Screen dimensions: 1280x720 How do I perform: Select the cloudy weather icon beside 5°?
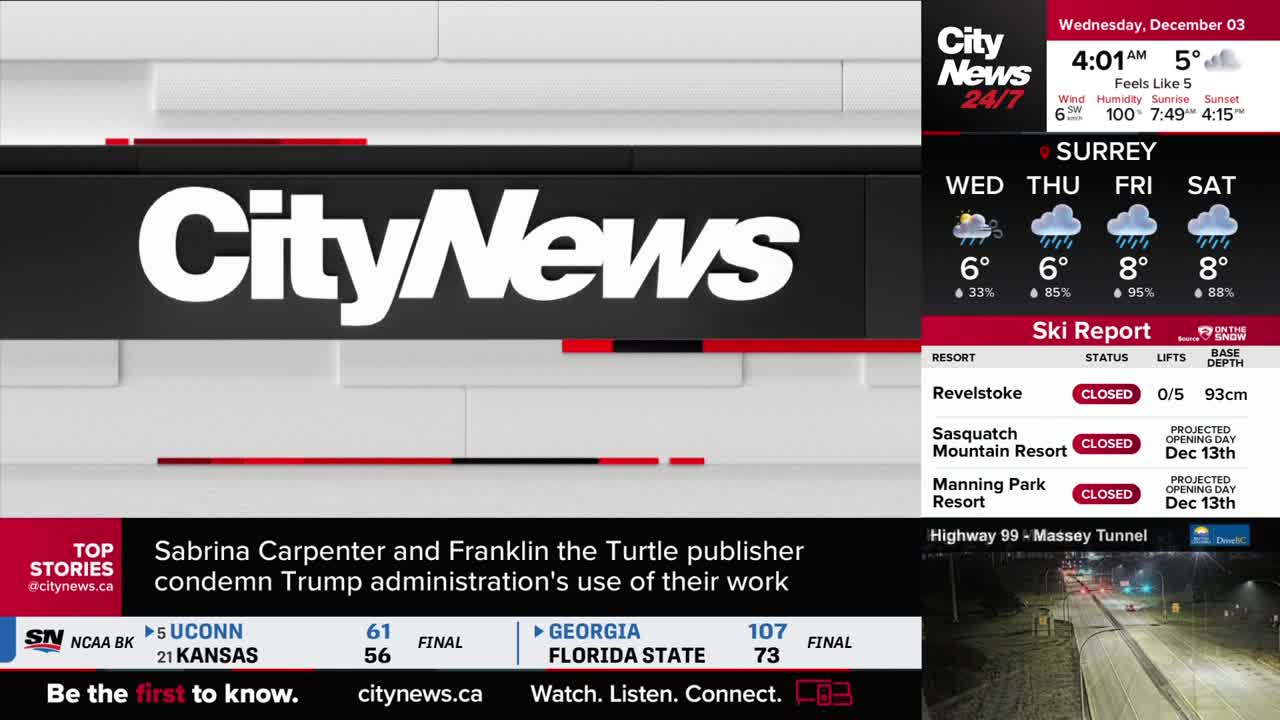pyautogui.click(x=1225, y=62)
